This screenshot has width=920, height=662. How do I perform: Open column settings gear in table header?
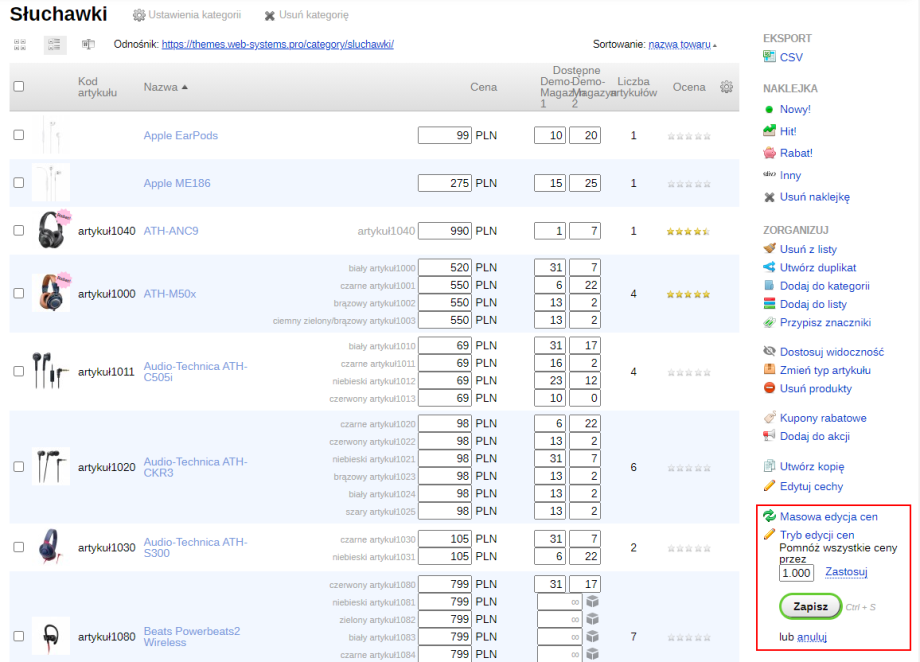(x=726, y=87)
